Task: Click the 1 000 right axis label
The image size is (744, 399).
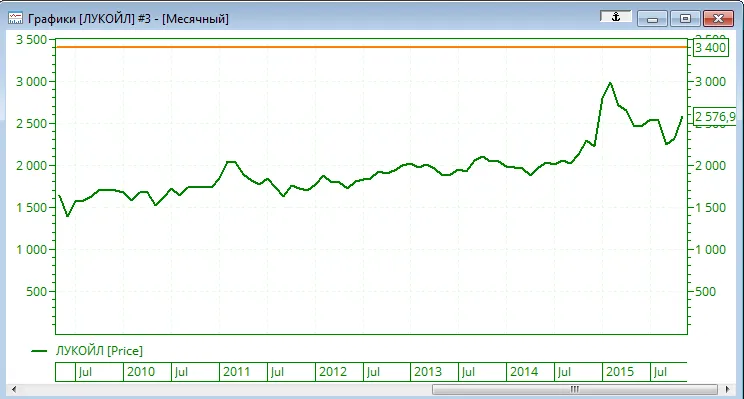Action: [710, 250]
